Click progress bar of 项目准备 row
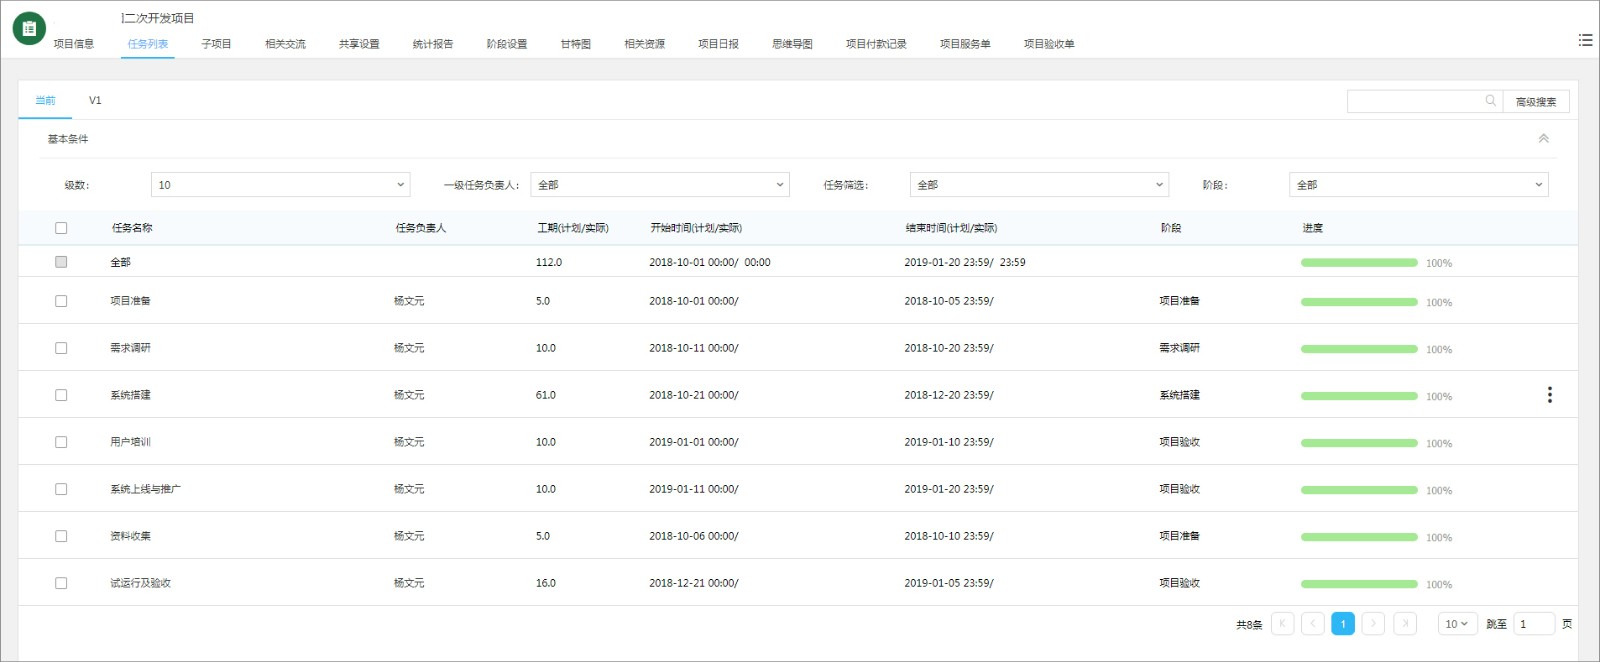This screenshot has width=1600, height=662. [1359, 302]
